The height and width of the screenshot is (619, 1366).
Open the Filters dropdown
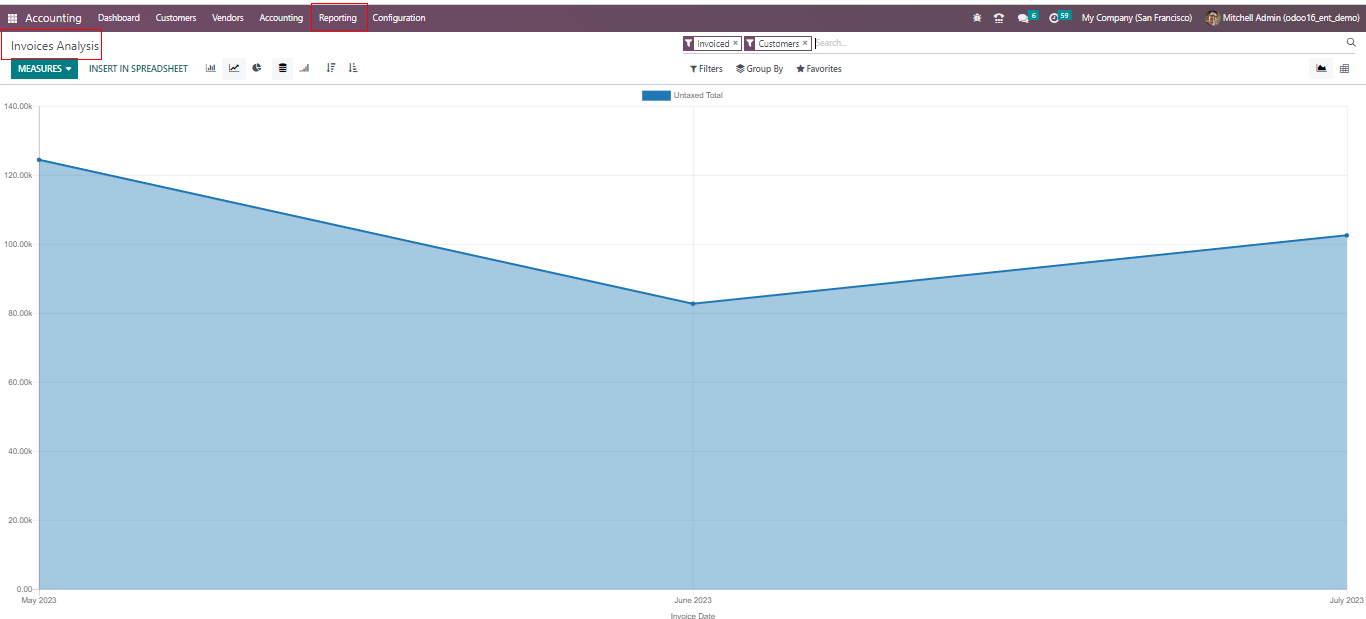tap(706, 69)
